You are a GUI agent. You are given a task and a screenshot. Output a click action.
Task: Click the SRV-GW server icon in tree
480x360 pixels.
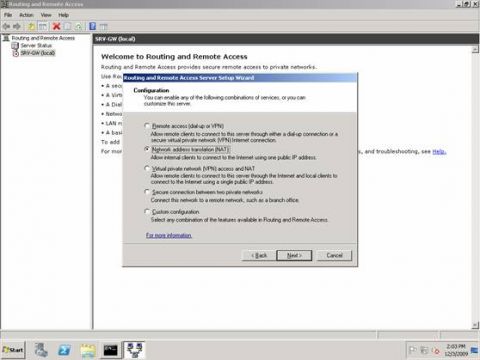(15, 53)
